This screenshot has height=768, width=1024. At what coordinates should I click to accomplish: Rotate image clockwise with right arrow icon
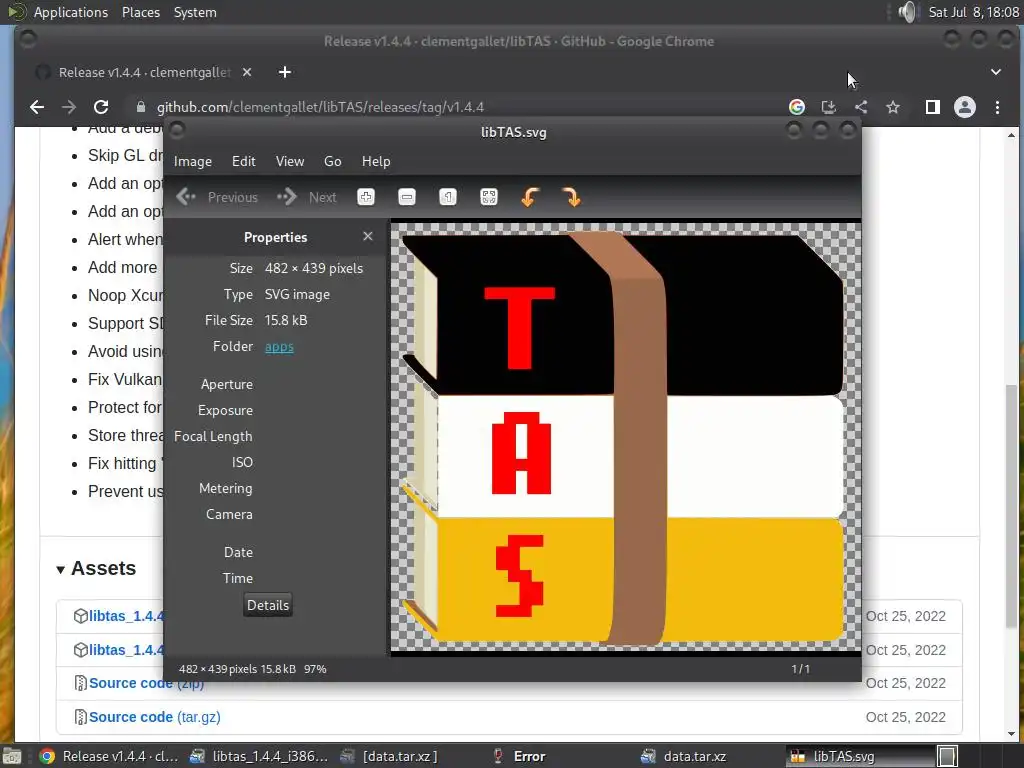(x=571, y=197)
